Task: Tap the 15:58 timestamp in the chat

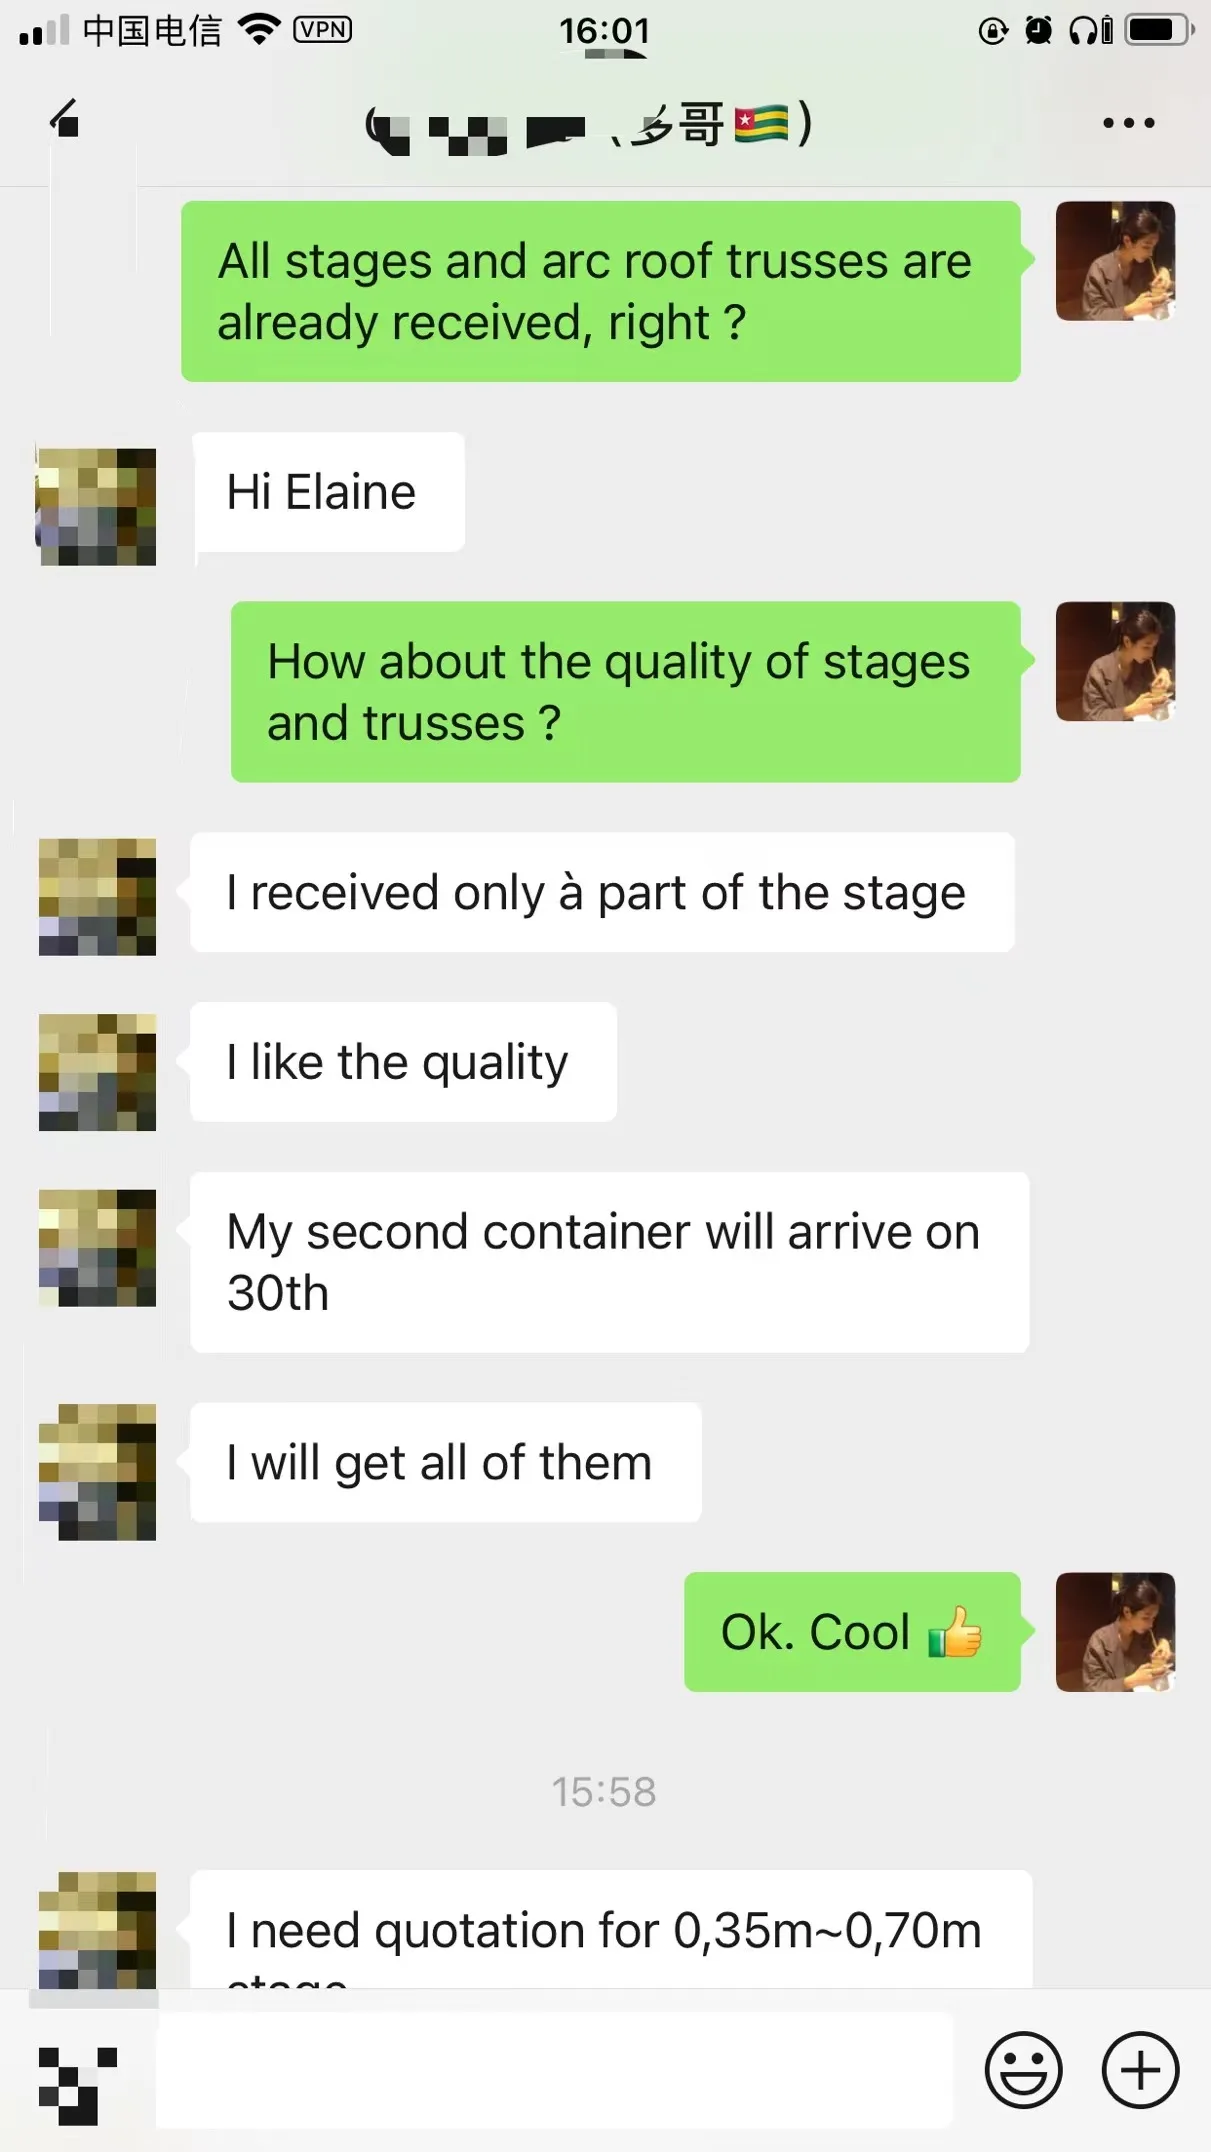Action: tap(604, 1792)
